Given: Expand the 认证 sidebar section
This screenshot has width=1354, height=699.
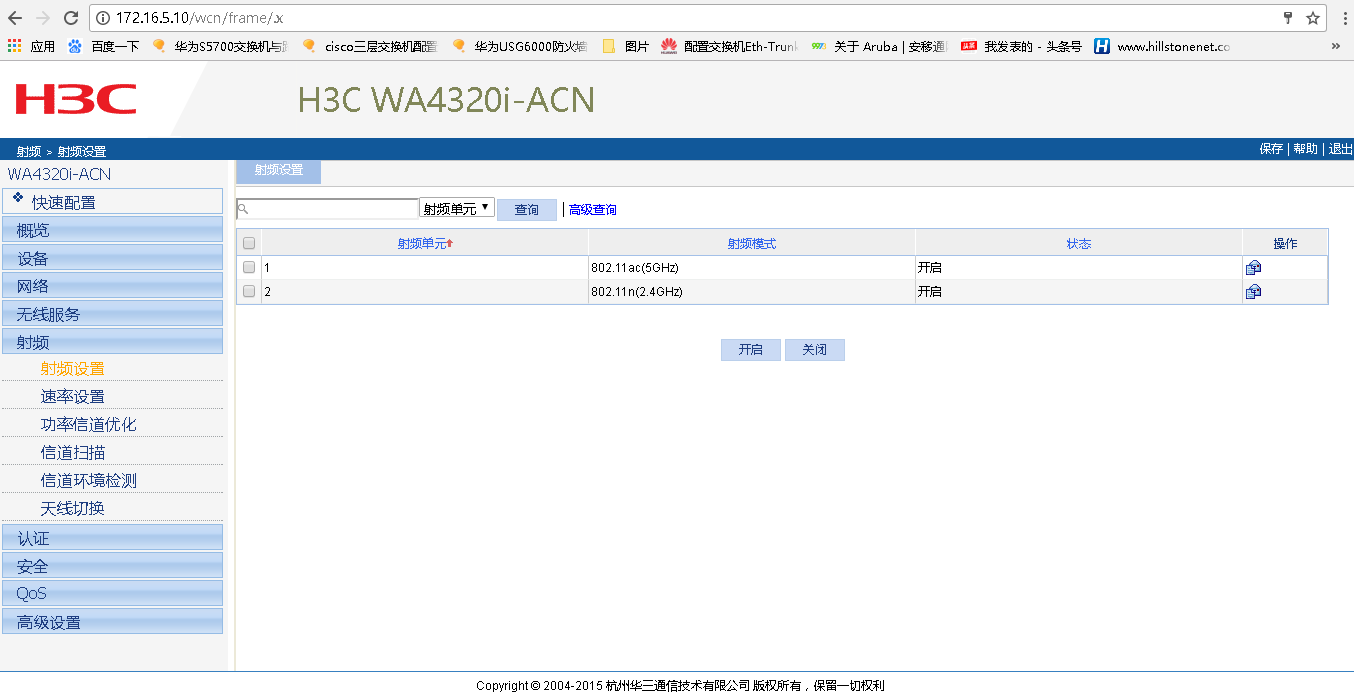Looking at the screenshot, I should [112, 537].
